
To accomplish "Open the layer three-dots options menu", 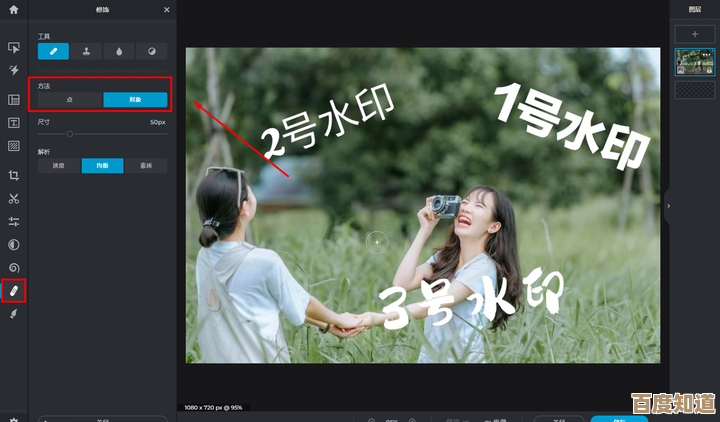I will coord(706,55).
